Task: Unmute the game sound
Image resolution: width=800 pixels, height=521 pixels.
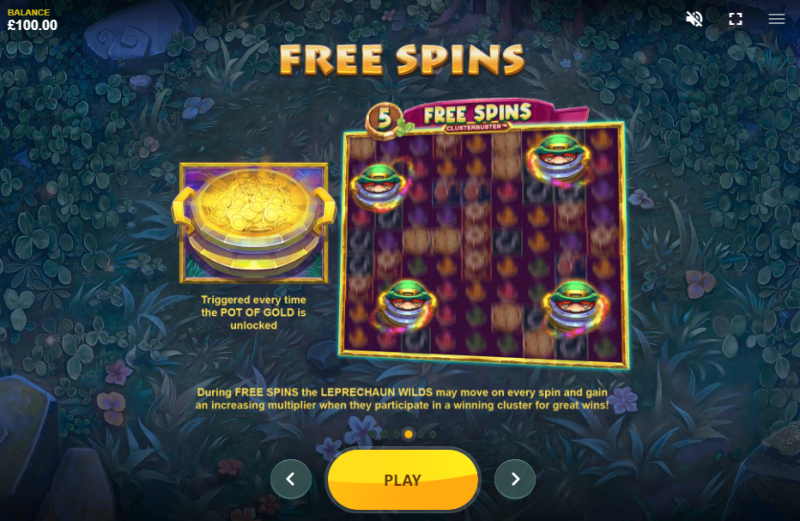Action: (694, 19)
